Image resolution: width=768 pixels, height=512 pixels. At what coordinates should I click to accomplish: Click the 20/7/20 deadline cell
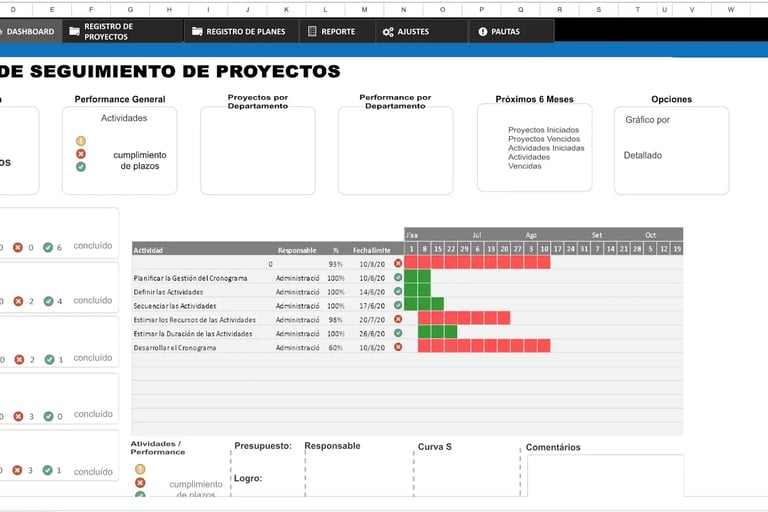click(x=372, y=319)
